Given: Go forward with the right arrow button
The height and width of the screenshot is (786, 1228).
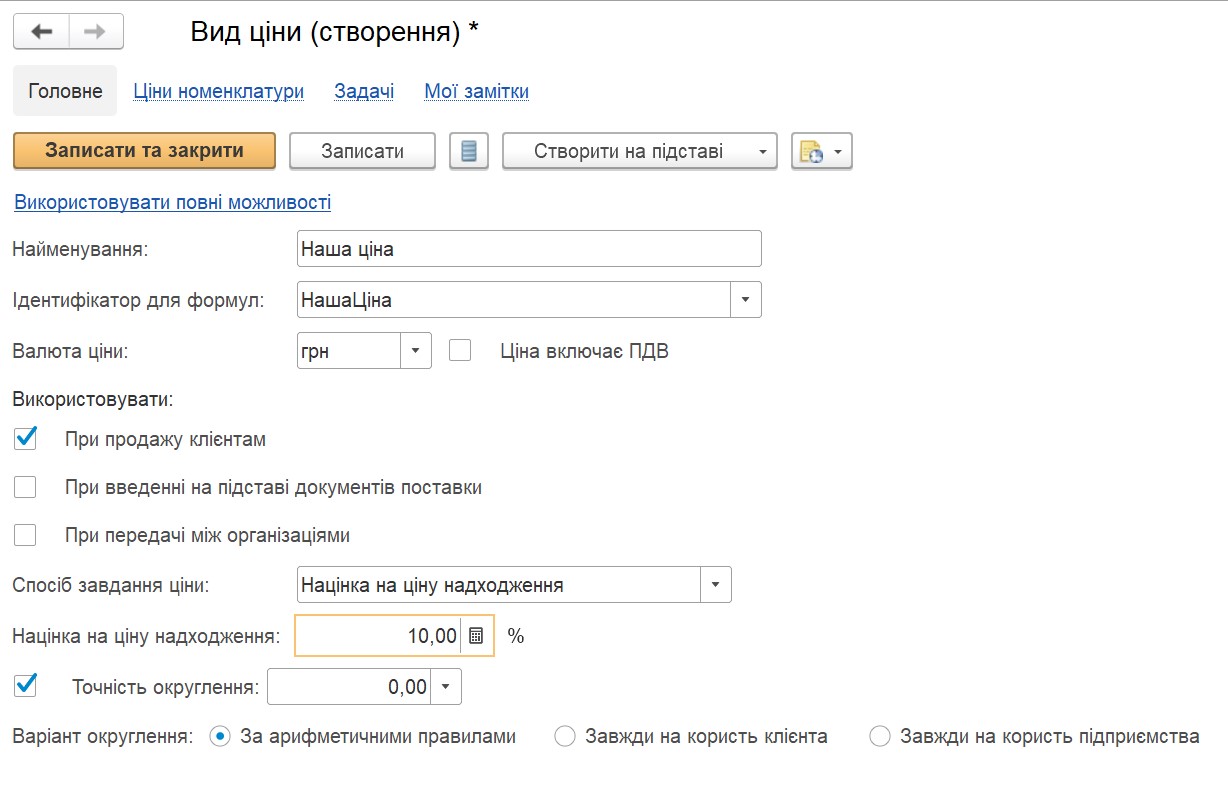Looking at the screenshot, I should [x=96, y=31].
